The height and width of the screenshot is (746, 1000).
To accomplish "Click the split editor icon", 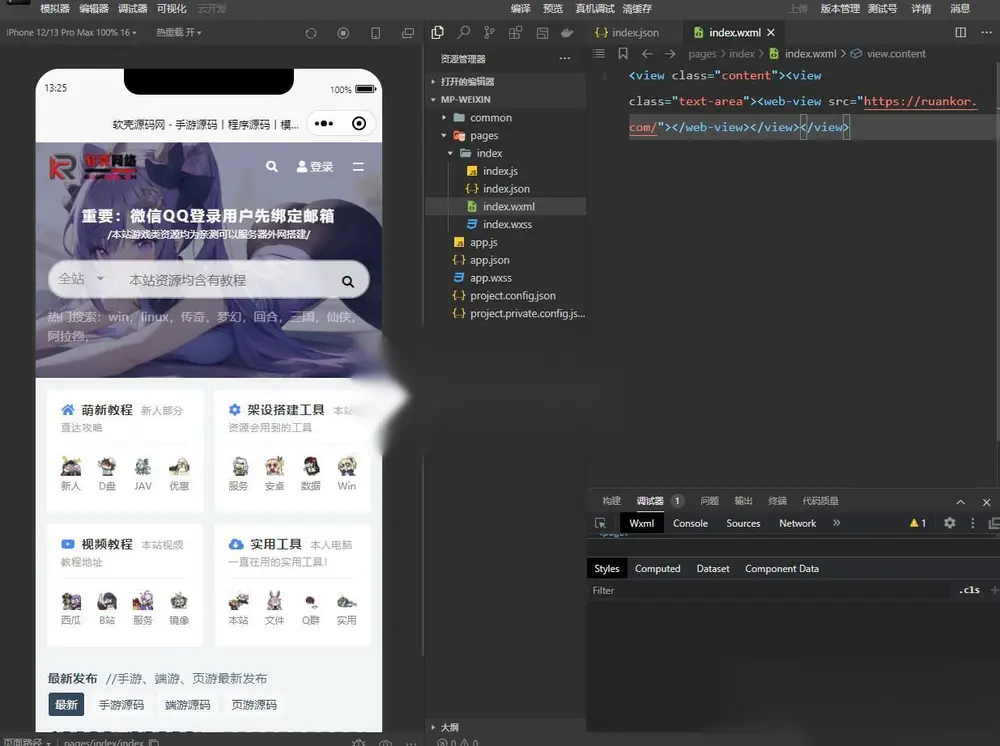I will 960,32.
